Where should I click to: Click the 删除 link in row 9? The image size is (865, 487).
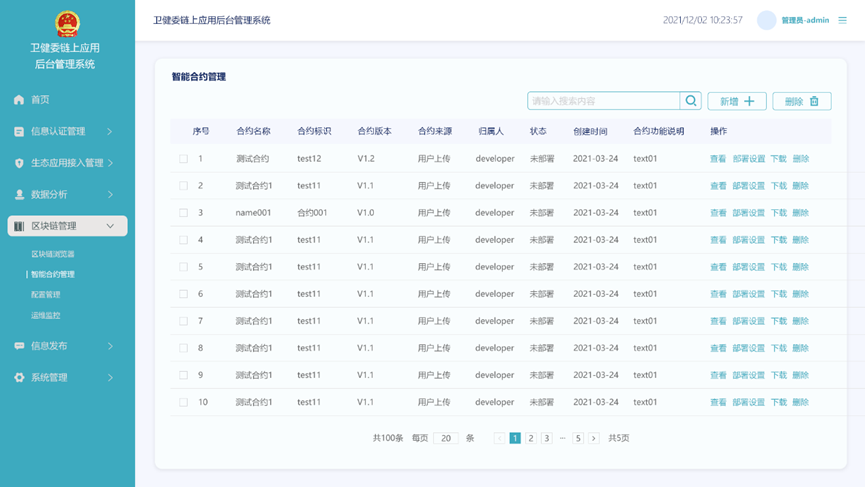pos(800,375)
